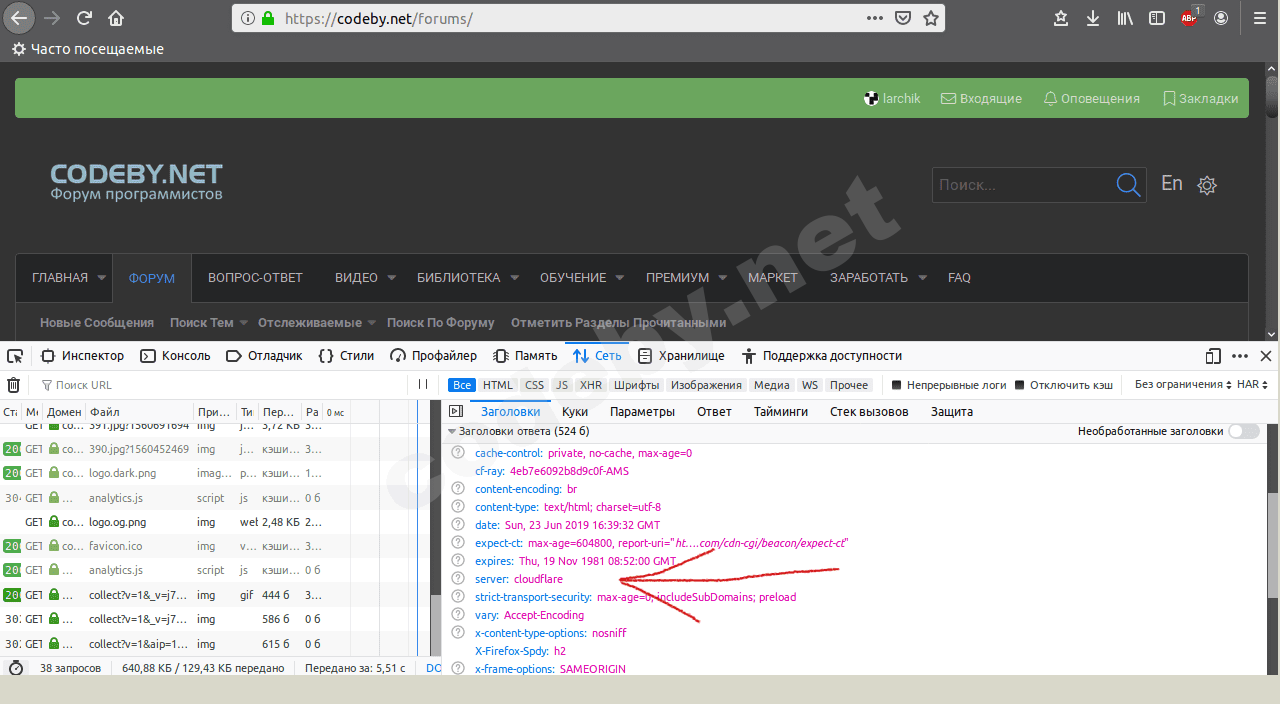Expand the ПРЕМИУМ menu arrow

(723, 278)
